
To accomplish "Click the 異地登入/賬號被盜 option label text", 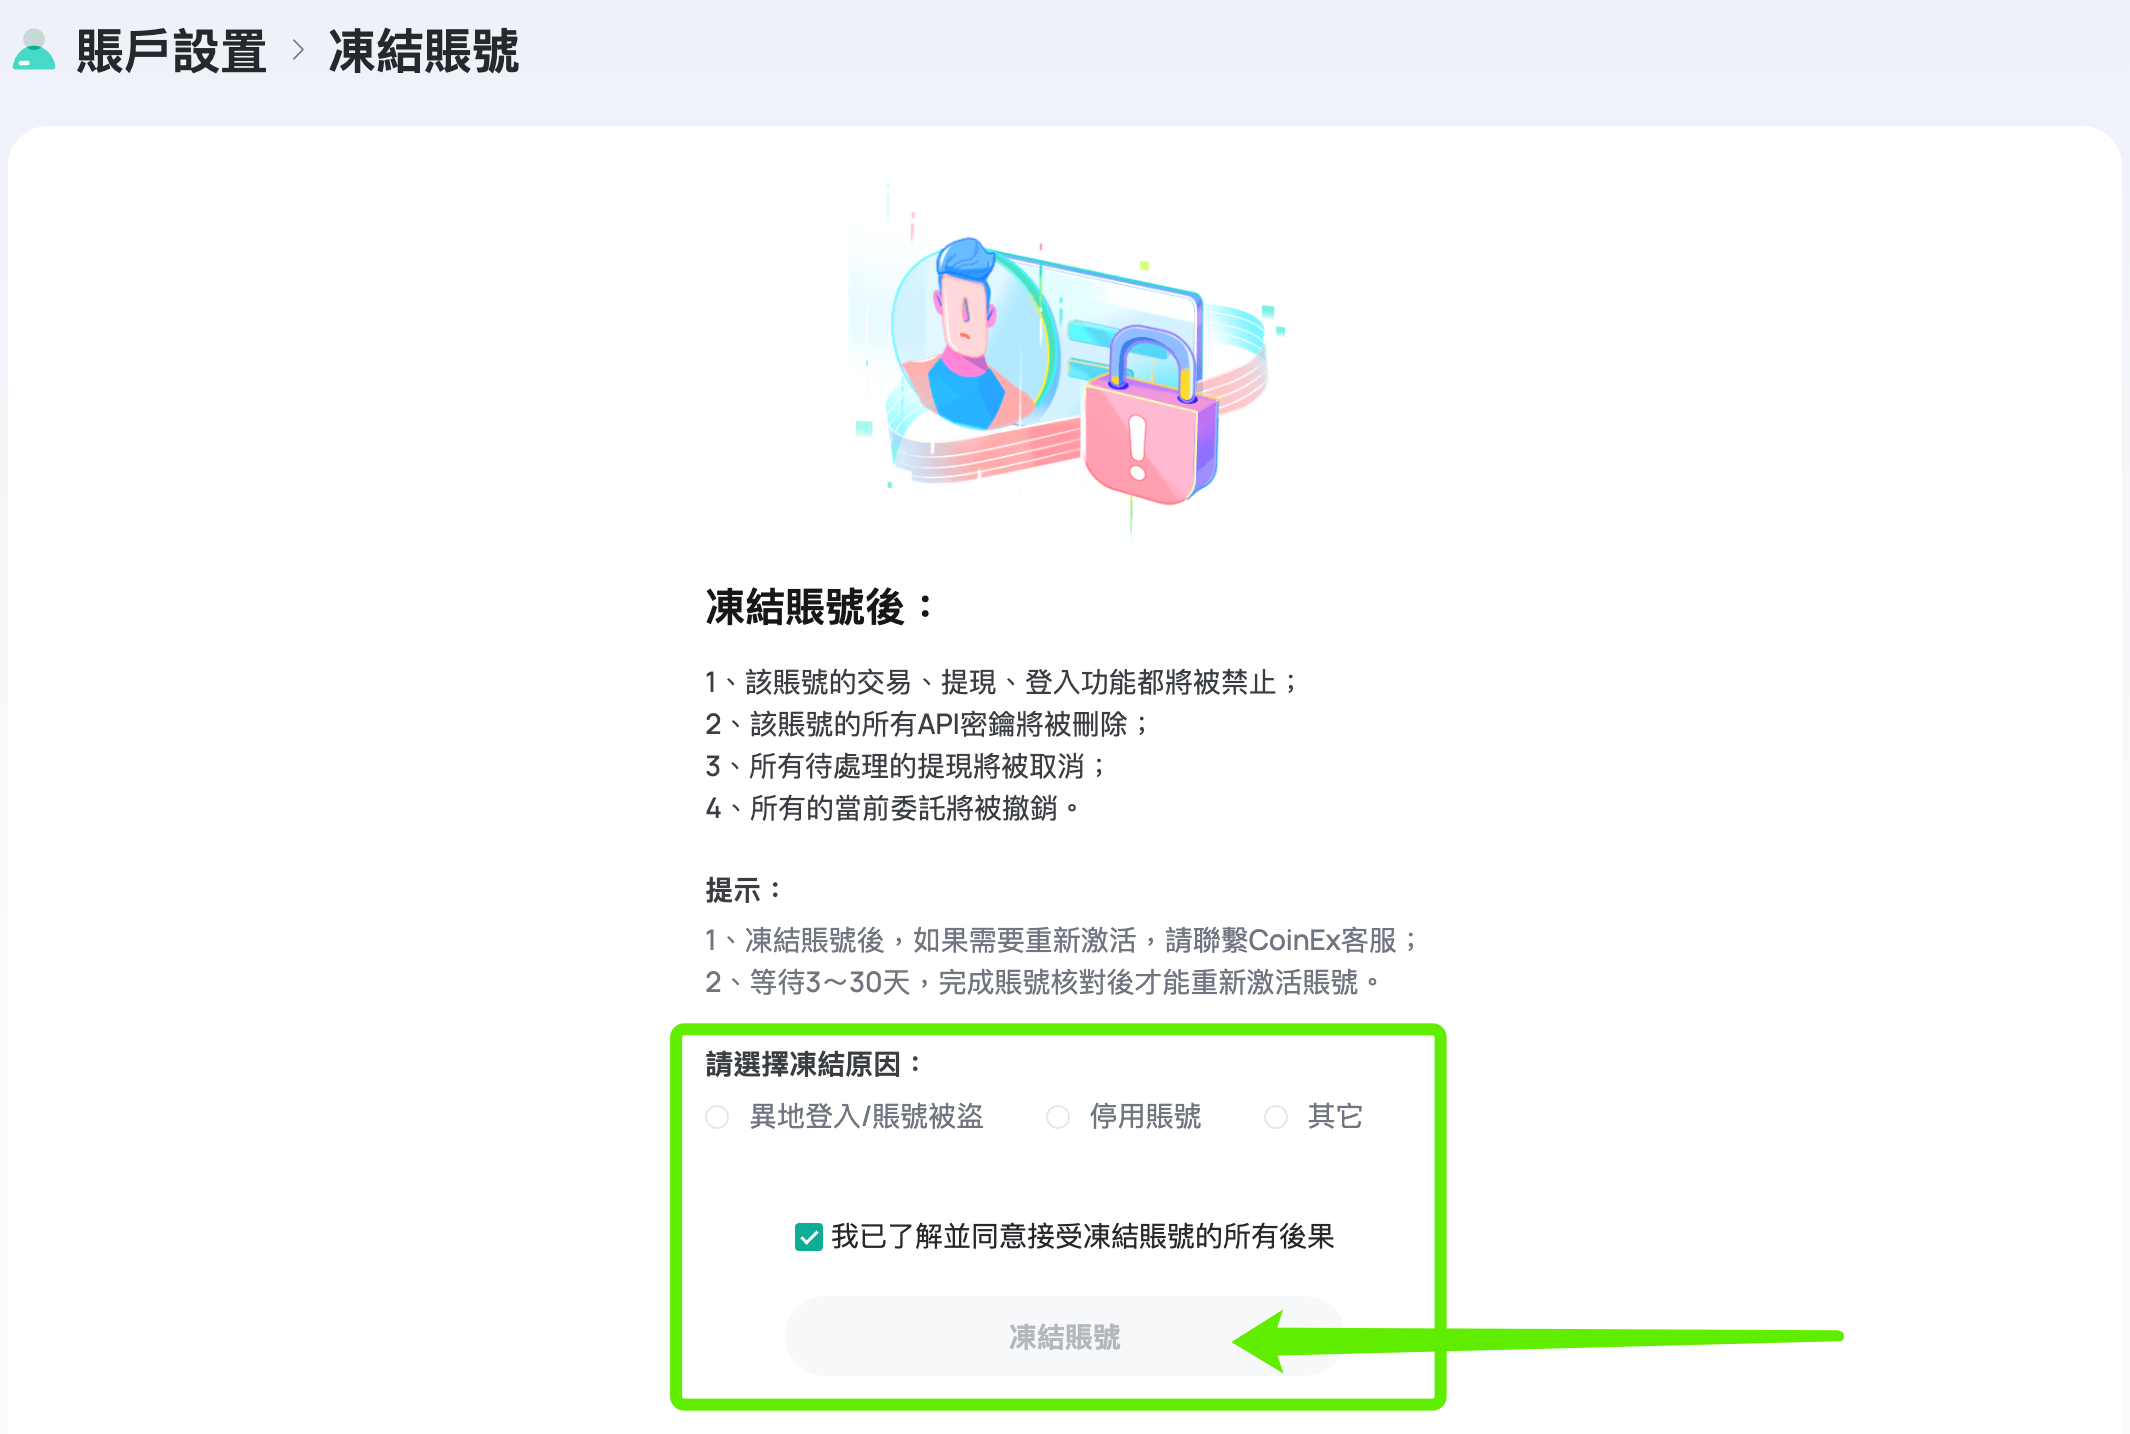I will point(867,1116).
